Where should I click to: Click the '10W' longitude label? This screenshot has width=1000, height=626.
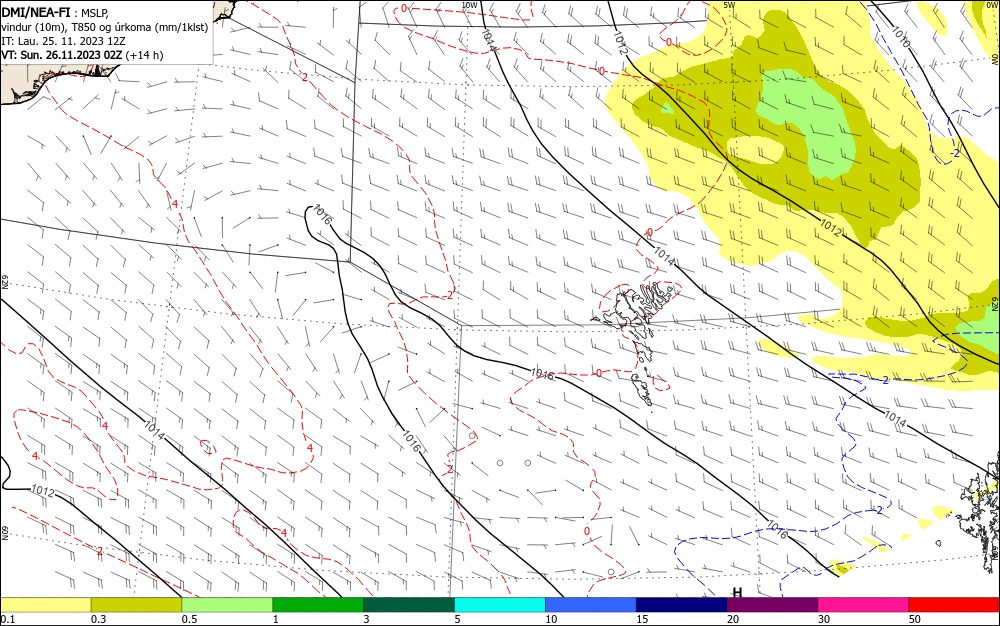469,5
